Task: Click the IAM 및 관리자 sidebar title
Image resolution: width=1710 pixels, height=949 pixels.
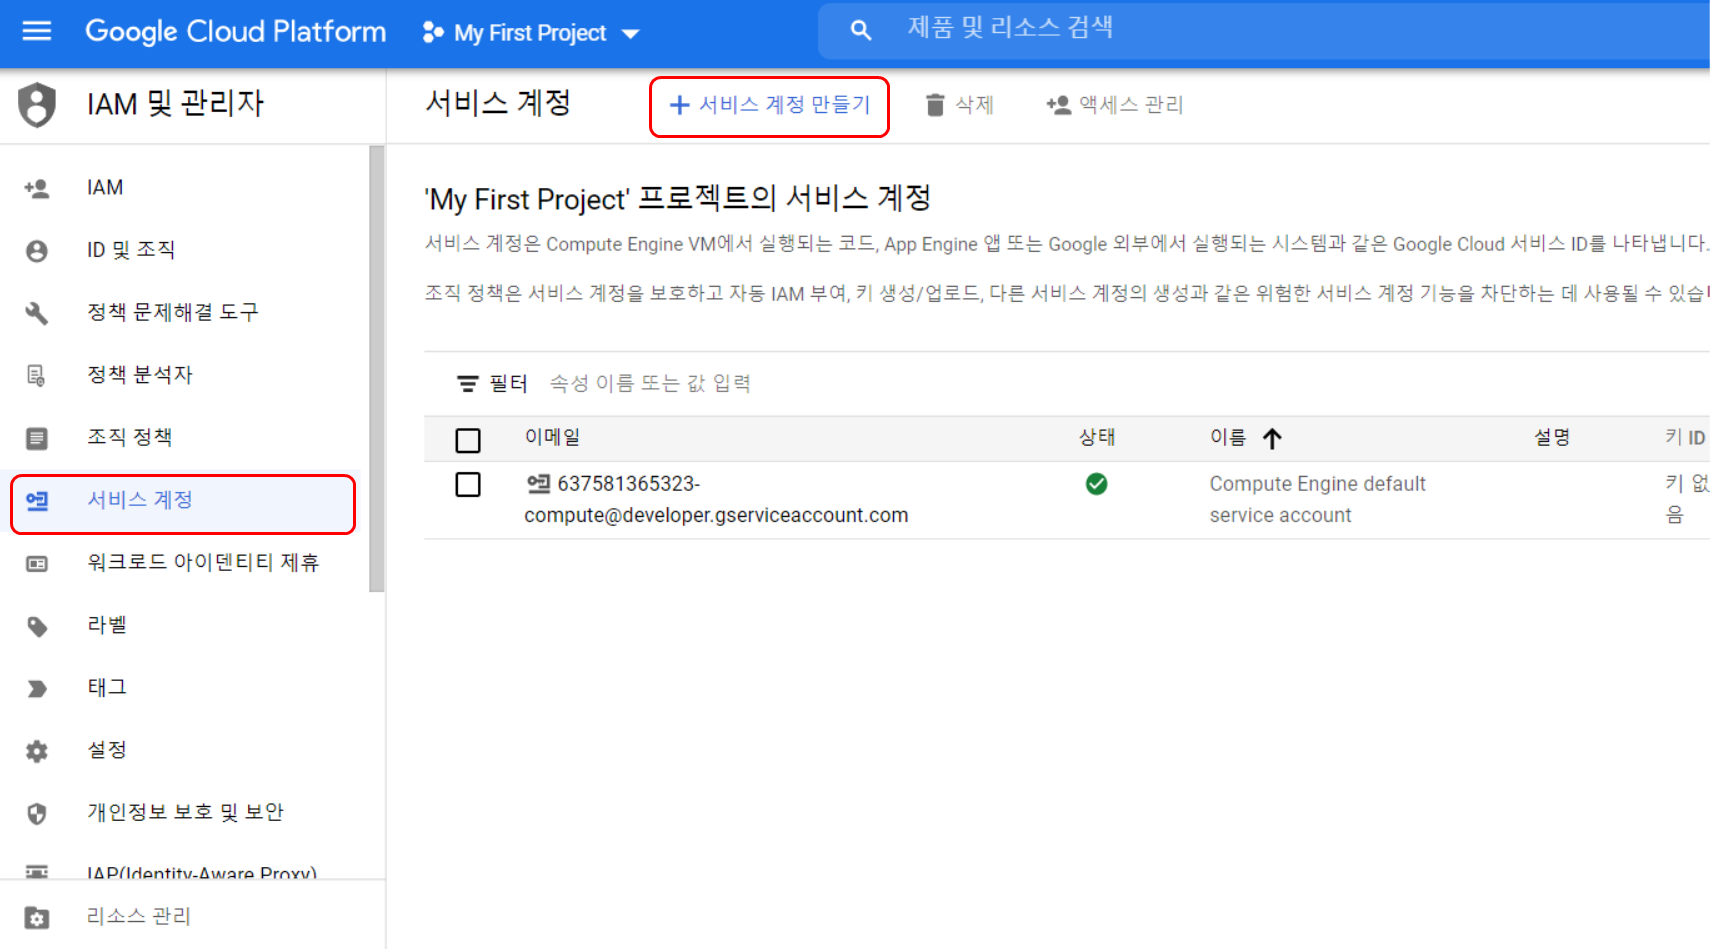Action: (175, 104)
